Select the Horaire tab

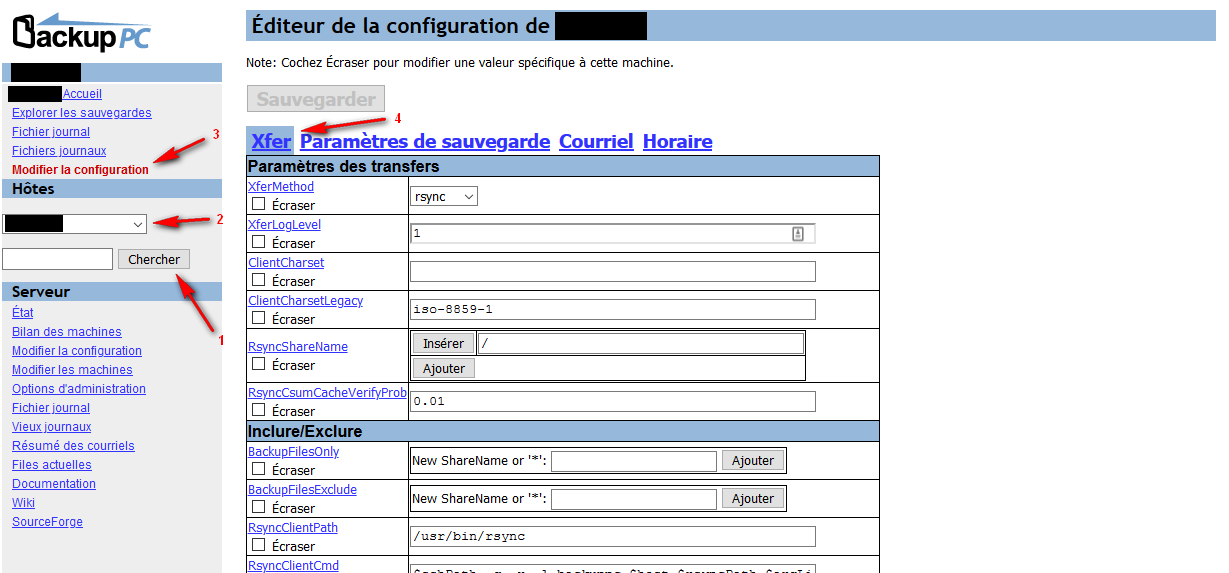point(677,141)
